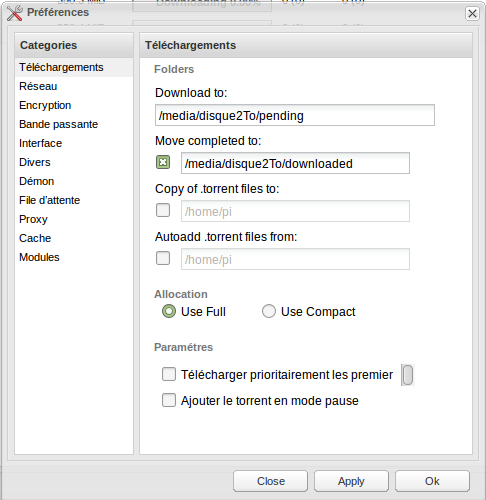
Task: Click the Close button at bottom
Action: tap(270, 481)
